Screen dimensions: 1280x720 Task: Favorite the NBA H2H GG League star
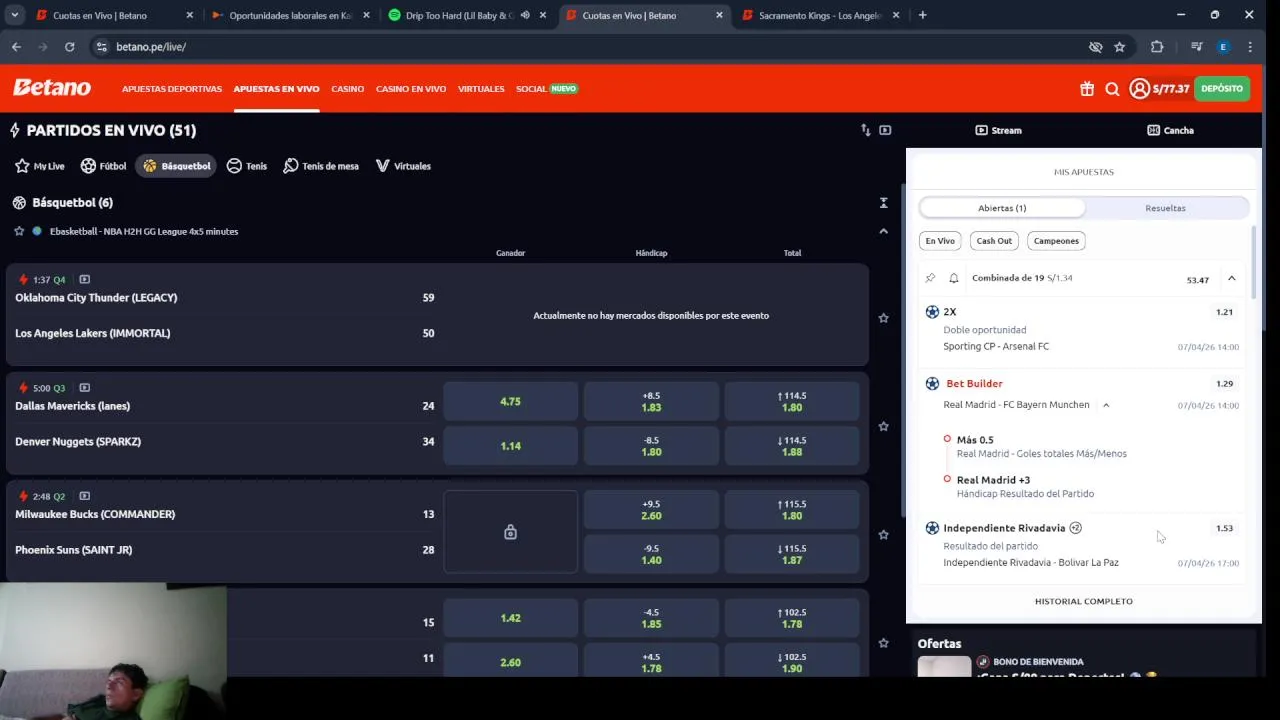[x=19, y=231]
